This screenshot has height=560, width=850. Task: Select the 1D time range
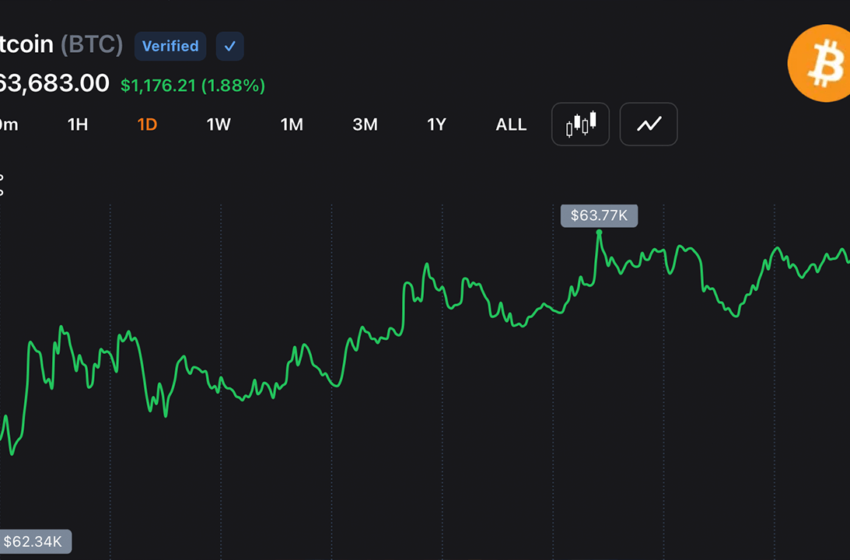[x=147, y=125]
